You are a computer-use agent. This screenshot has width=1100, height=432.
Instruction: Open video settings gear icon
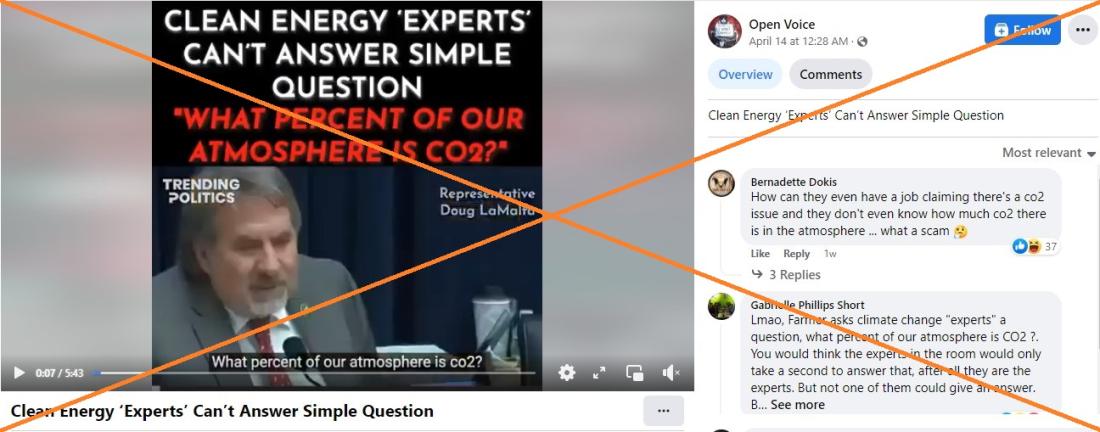567,372
